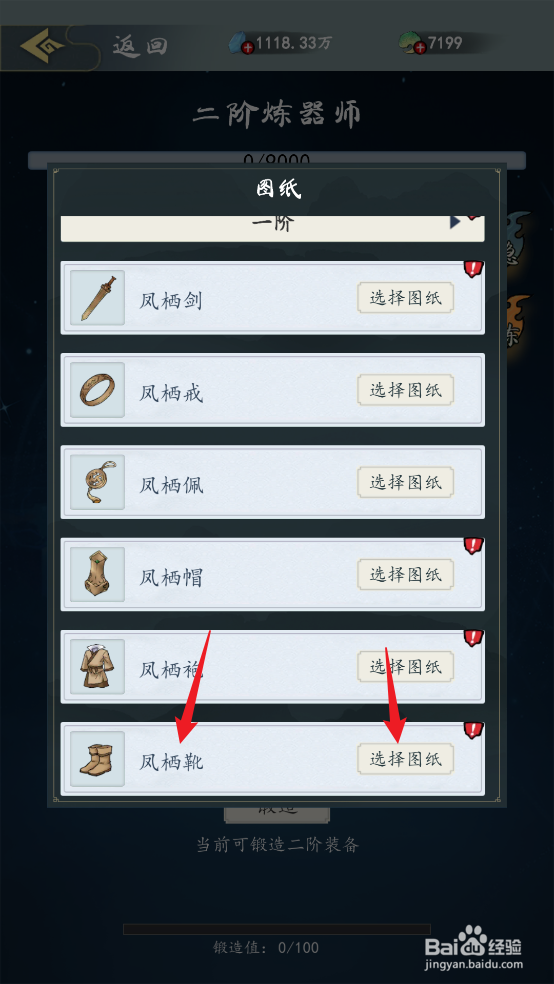The height and width of the screenshot is (984, 554).
Task: Tap the 返回 back label
Action: point(140,46)
